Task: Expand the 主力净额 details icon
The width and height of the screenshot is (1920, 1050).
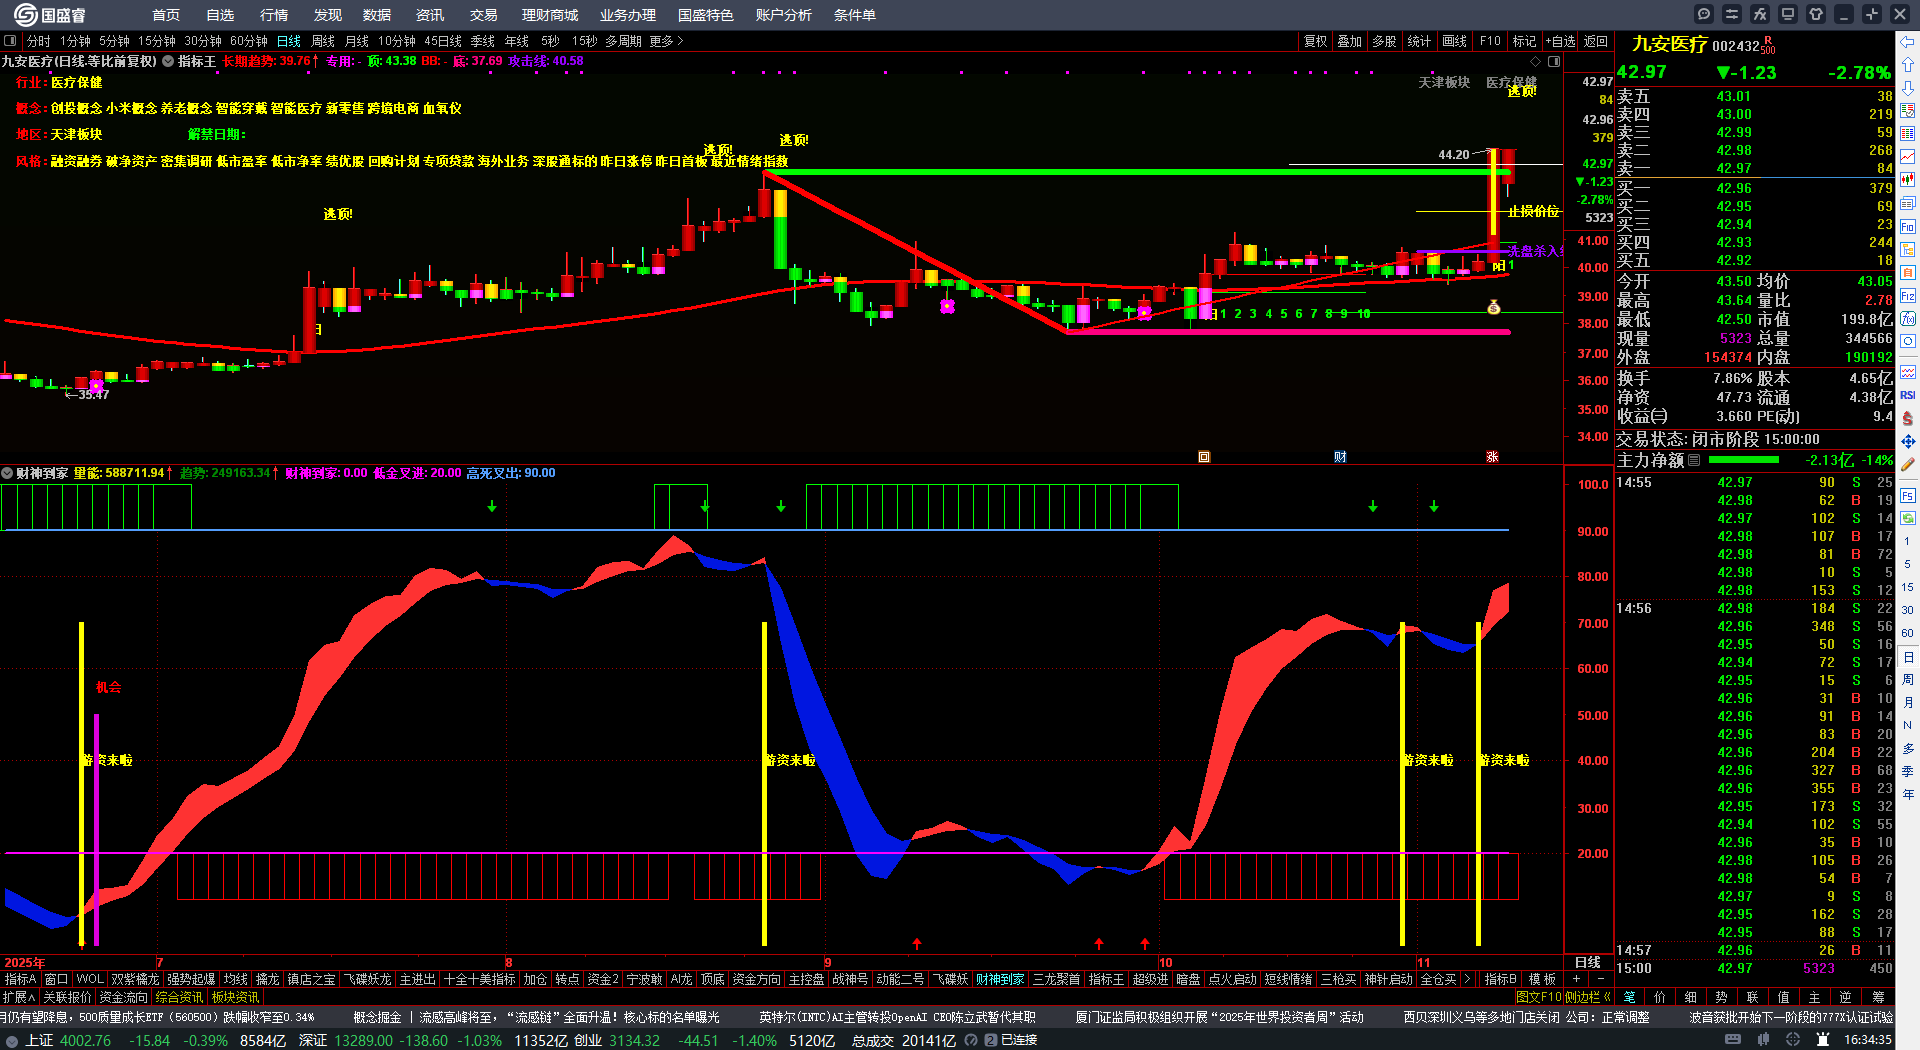Action: 1694,460
